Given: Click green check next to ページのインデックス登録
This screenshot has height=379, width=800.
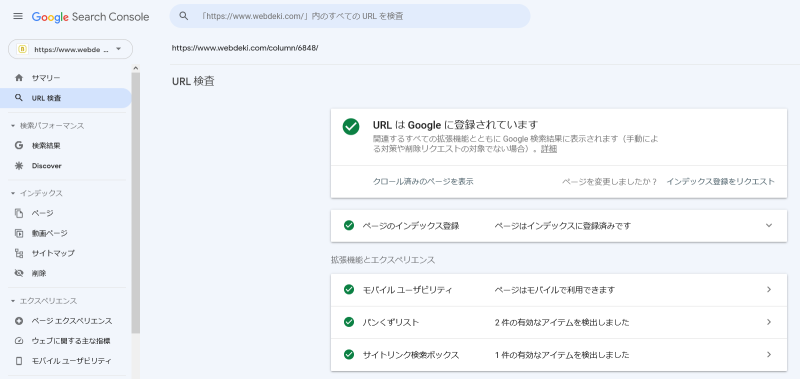Looking at the screenshot, I should (349, 225).
